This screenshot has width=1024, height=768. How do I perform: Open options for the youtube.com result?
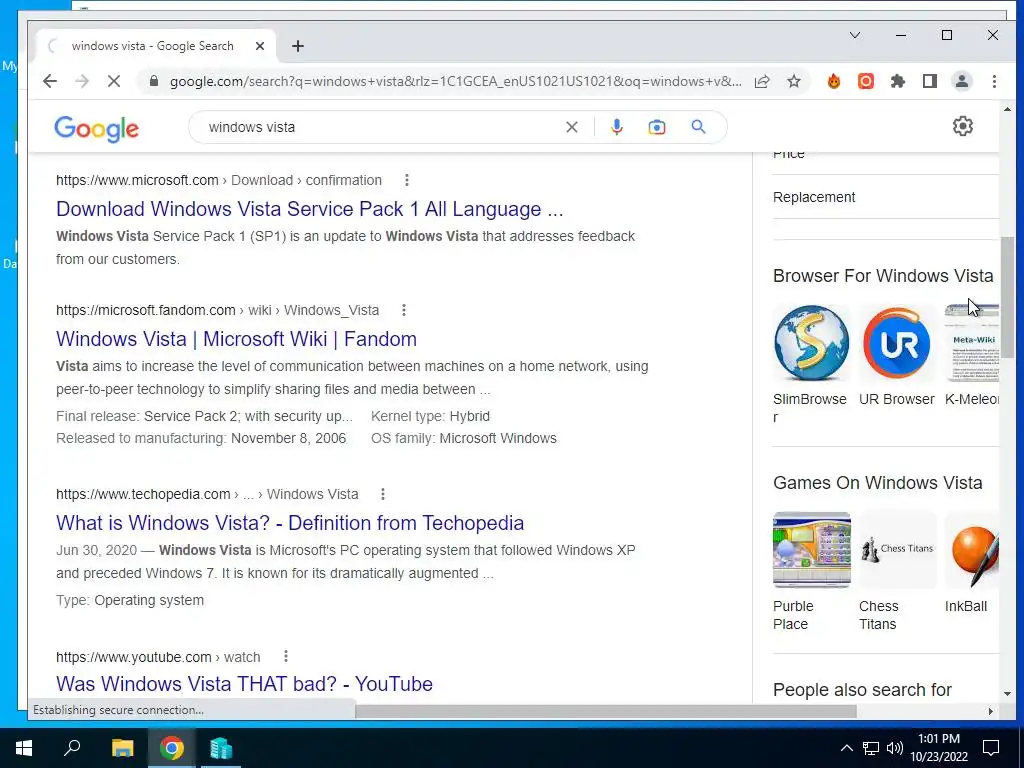(x=285, y=656)
